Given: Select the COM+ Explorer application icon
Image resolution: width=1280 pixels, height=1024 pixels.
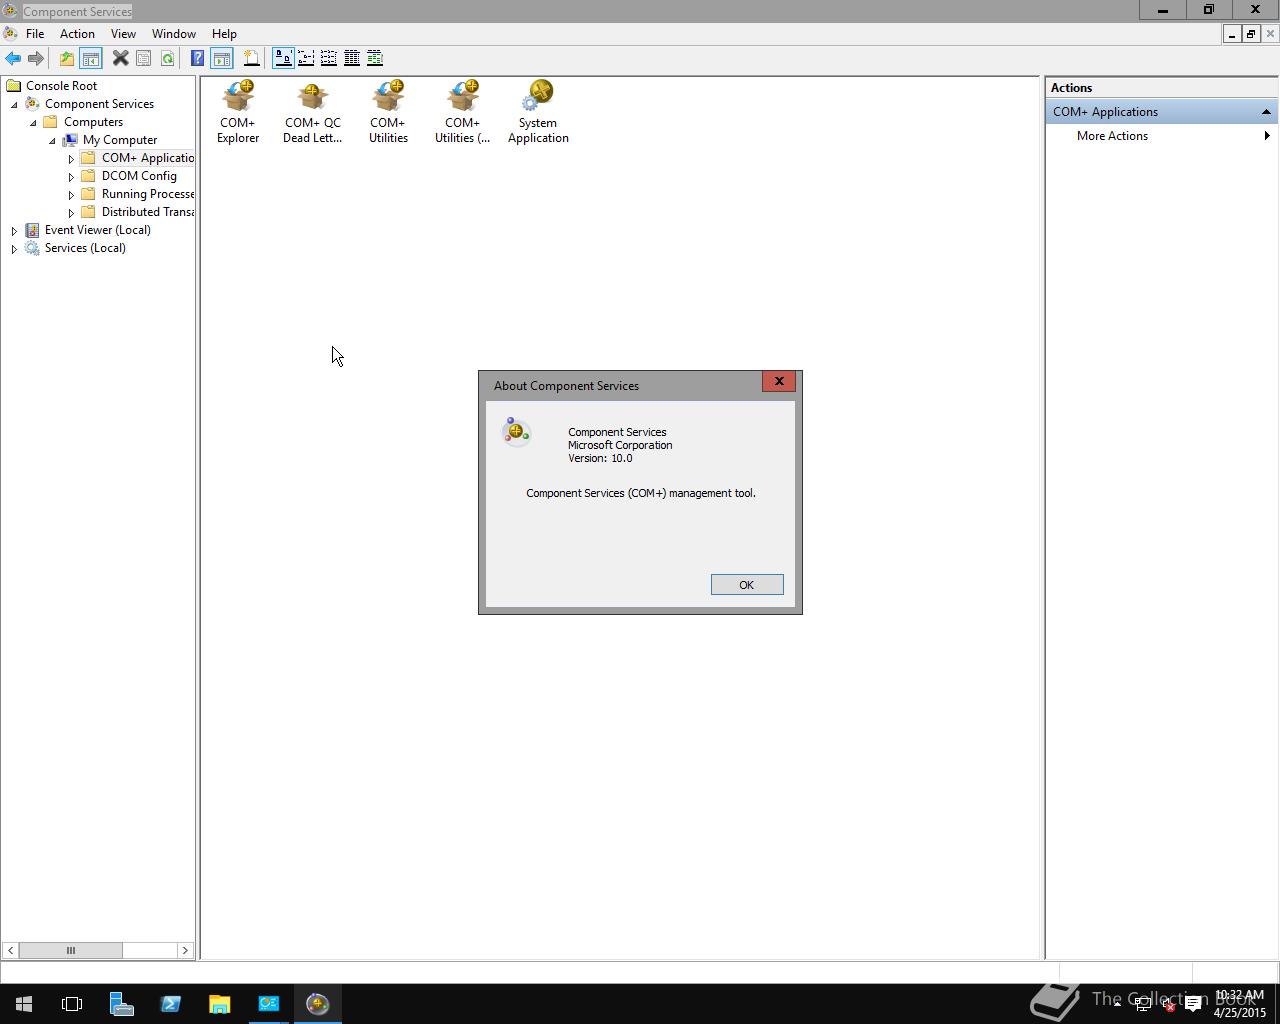Looking at the screenshot, I should click(238, 112).
